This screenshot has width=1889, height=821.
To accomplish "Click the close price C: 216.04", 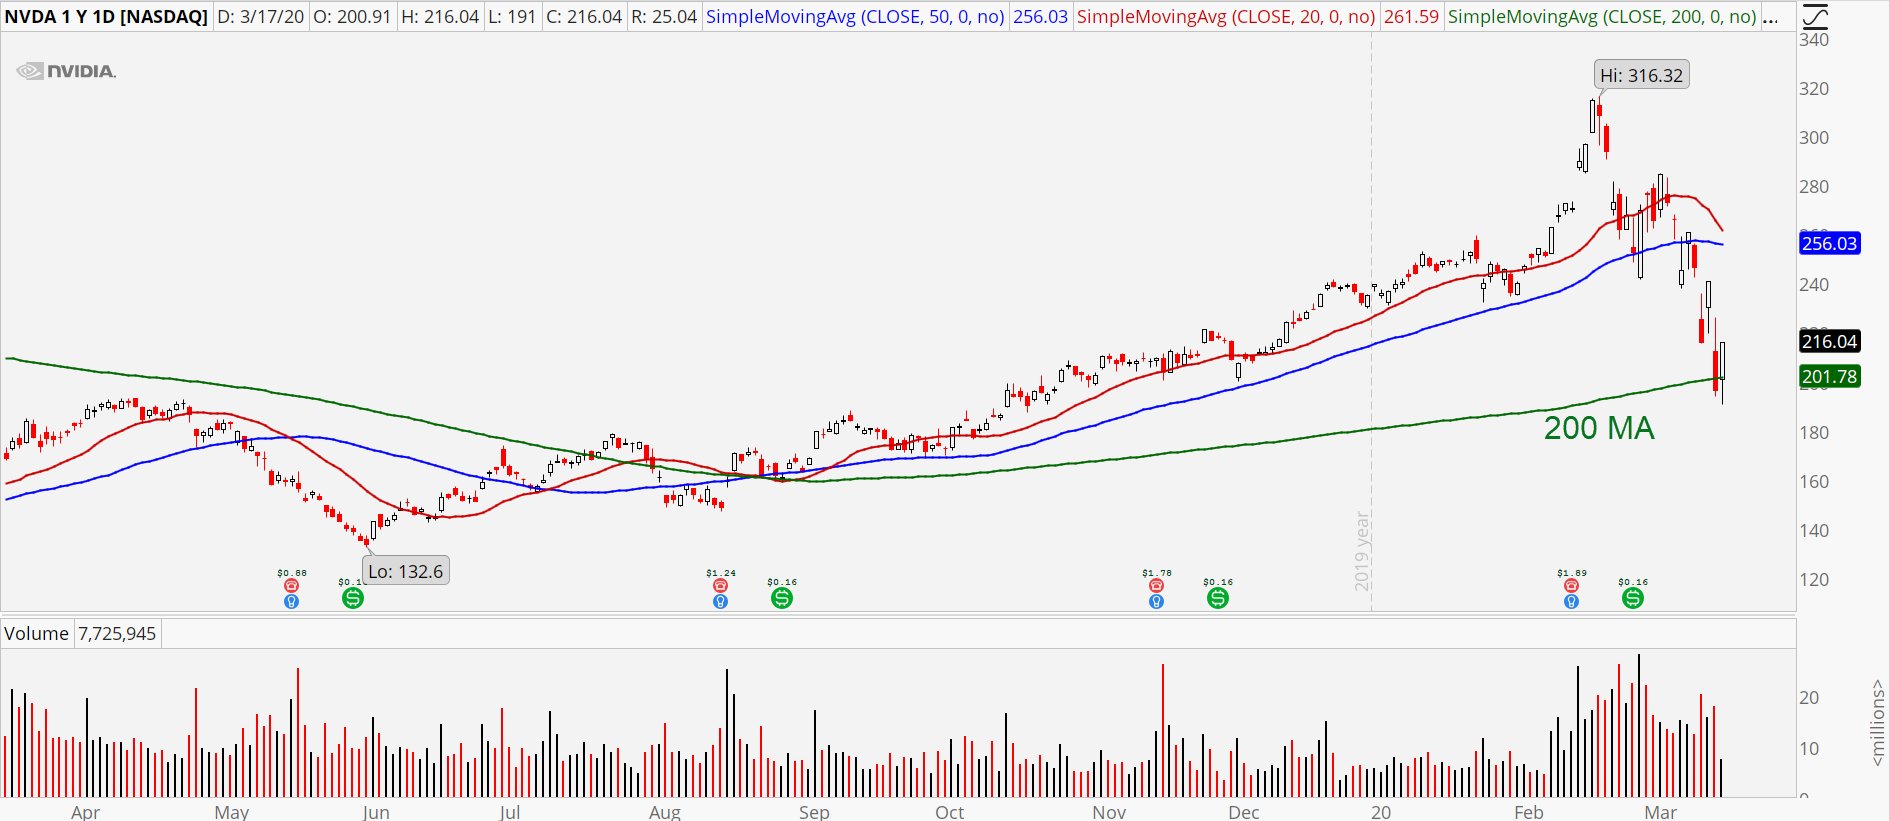I will (x=584, y=17).
